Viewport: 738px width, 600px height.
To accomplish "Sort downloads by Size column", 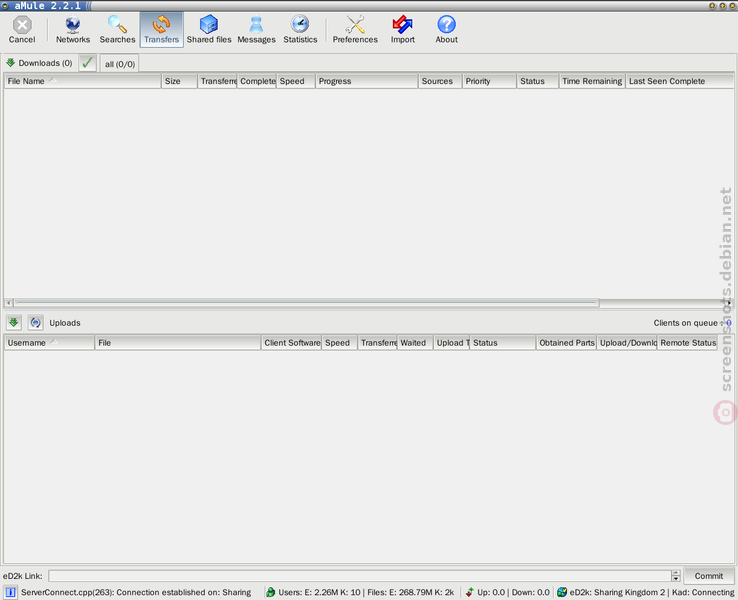I will [x=179, y=81].
